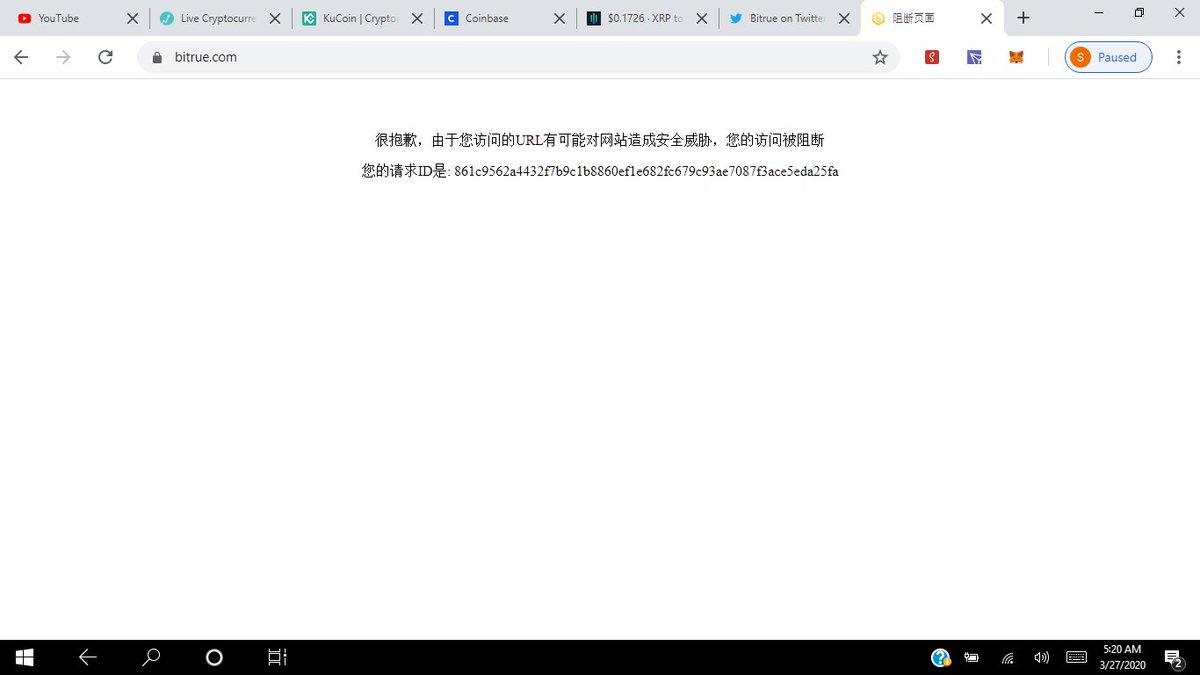Reload the bitrue.com page
Viewport: 1200px width, 675px height.
(105, 57)
